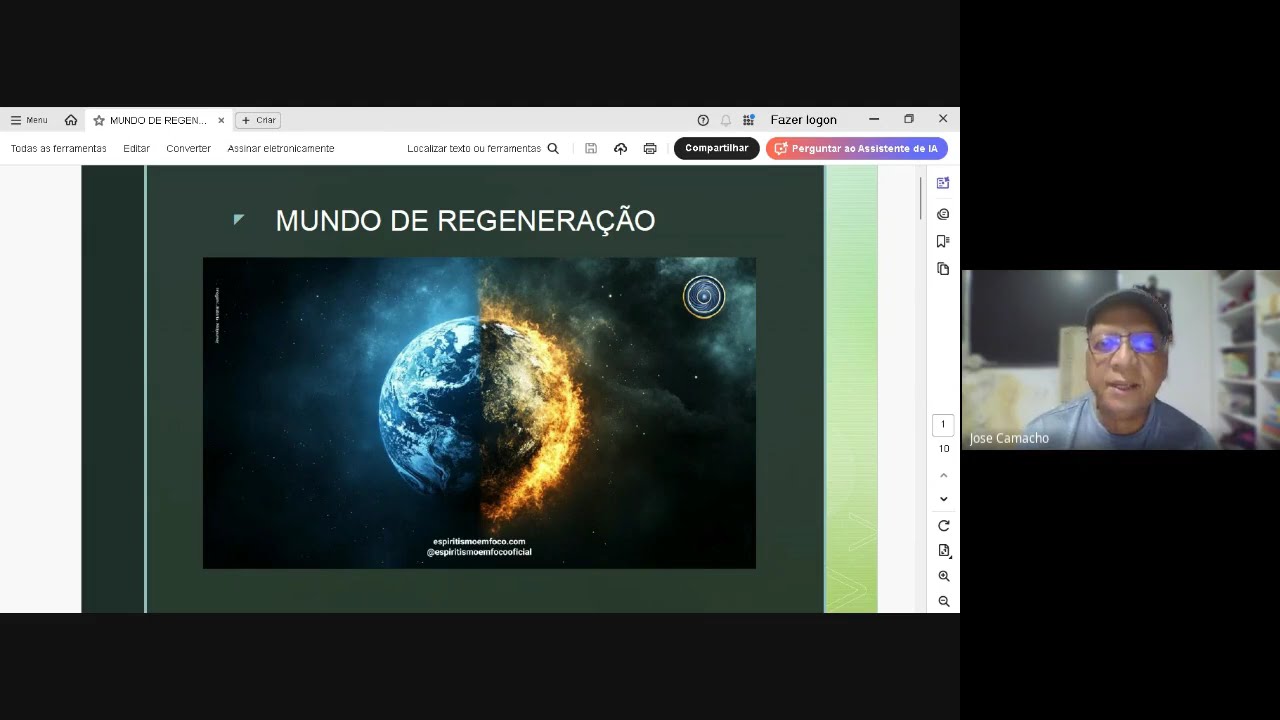
Task: Open the apps grid icon
Action: coord(748,120)
